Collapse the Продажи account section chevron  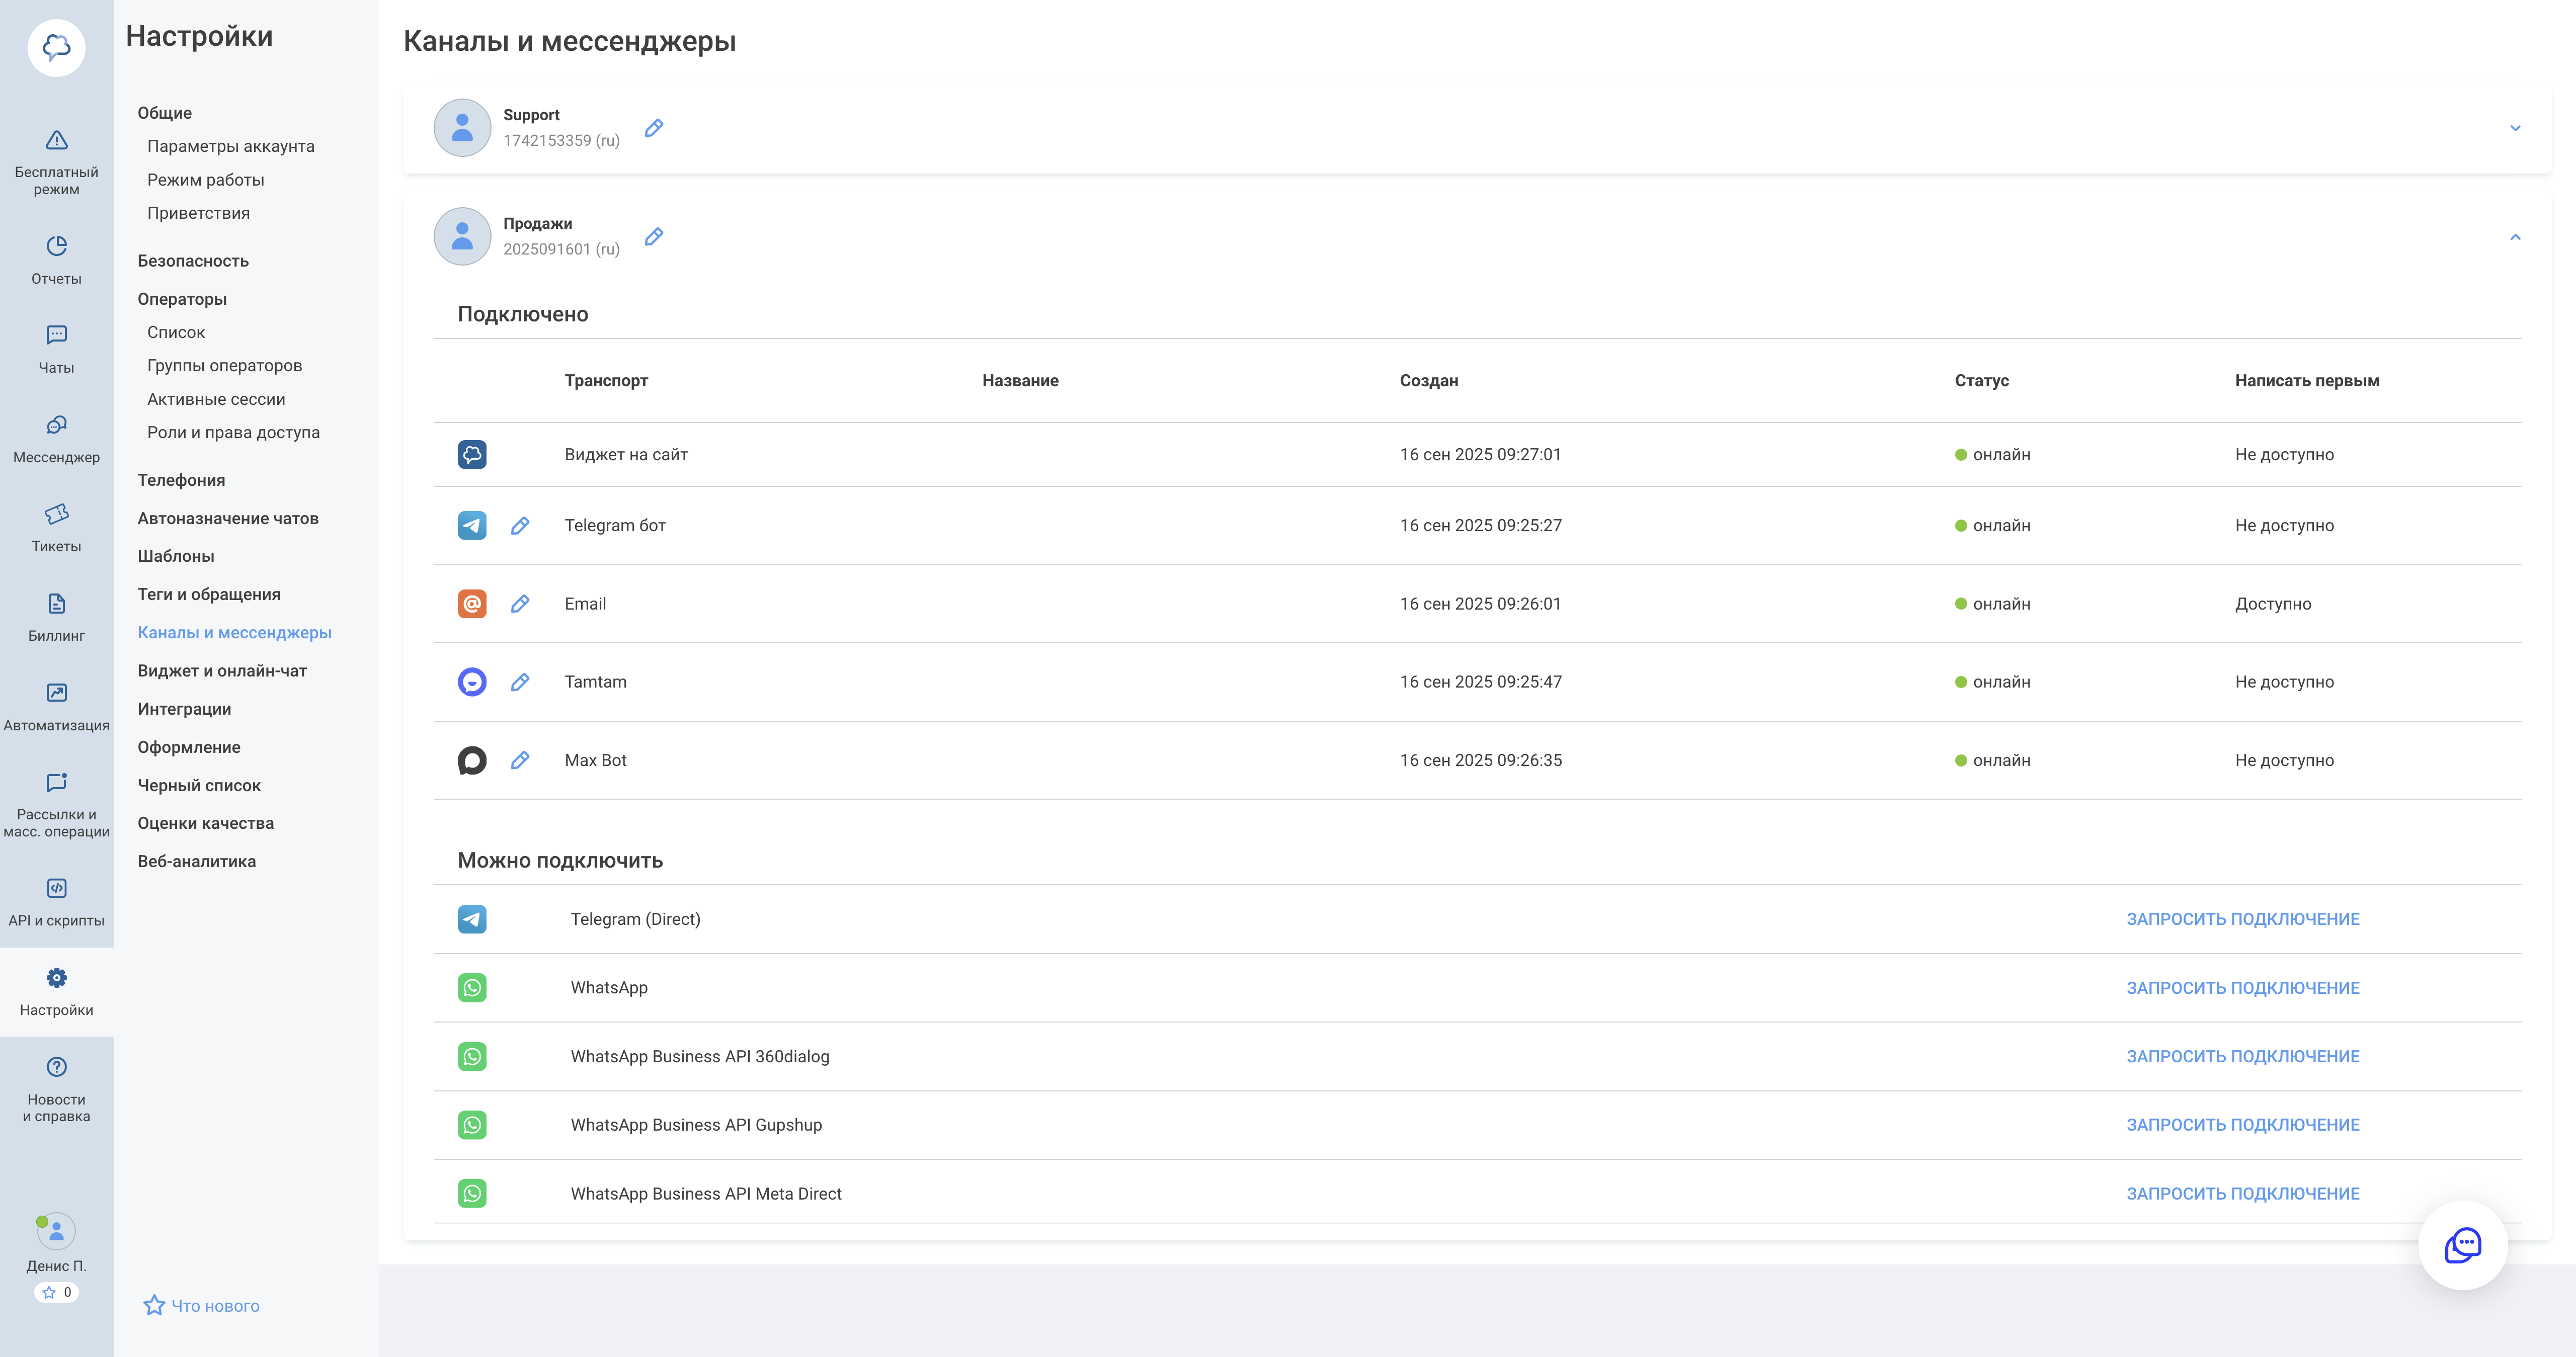coord(2514,237)
